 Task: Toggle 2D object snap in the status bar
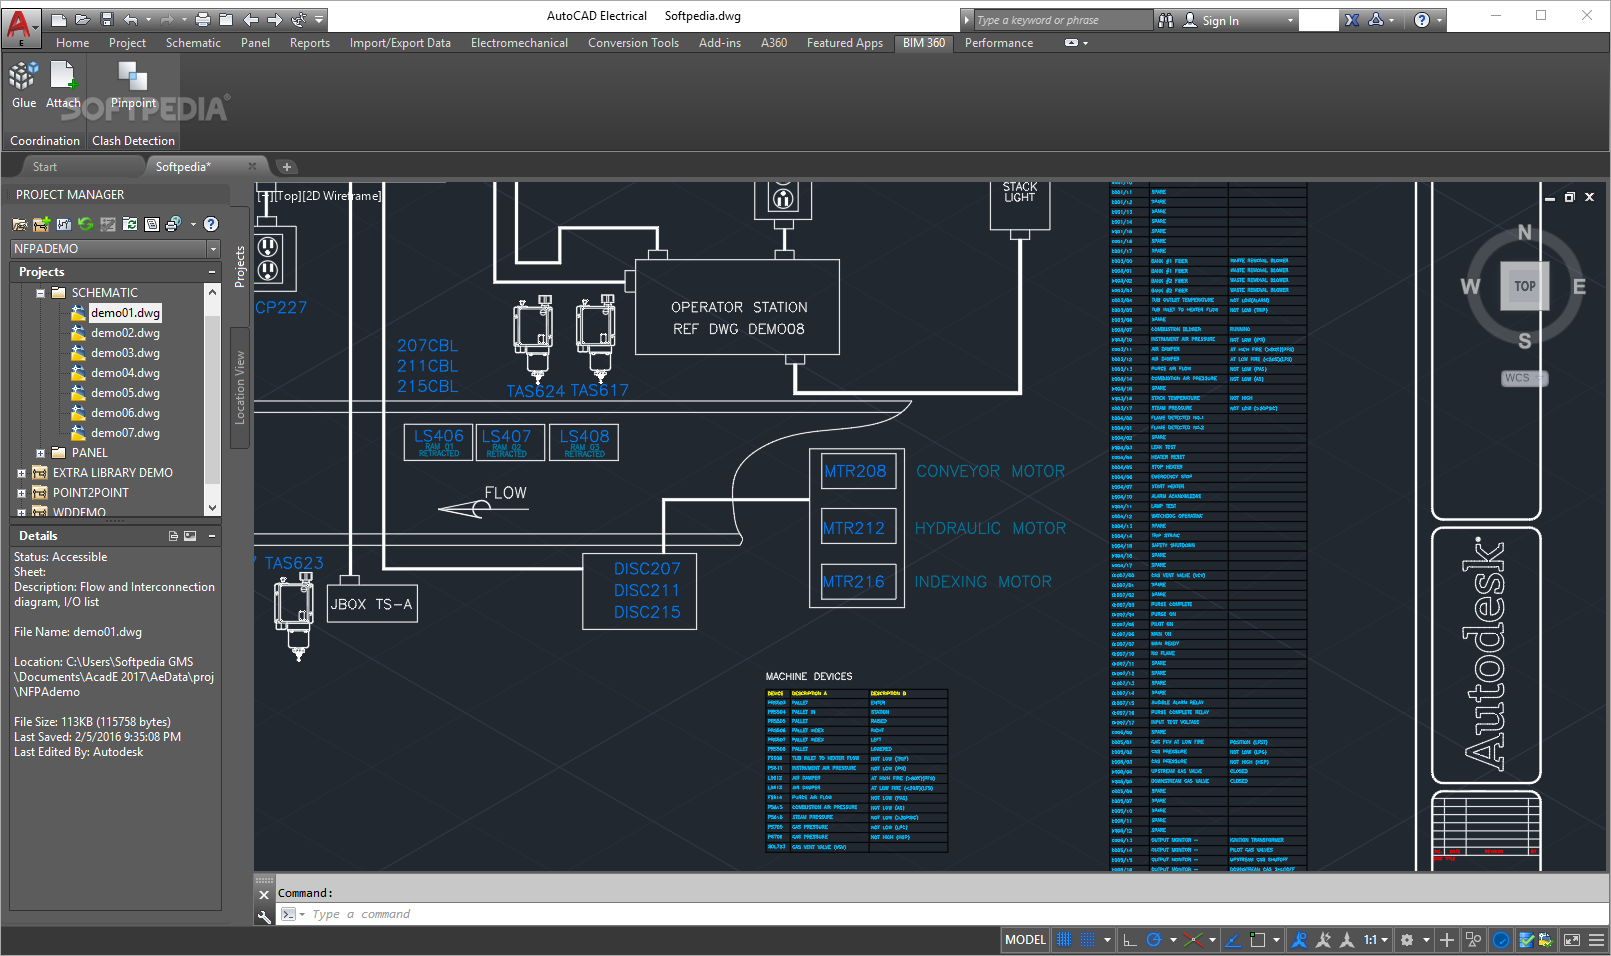pyautogui.click(x=1258, y=940)
